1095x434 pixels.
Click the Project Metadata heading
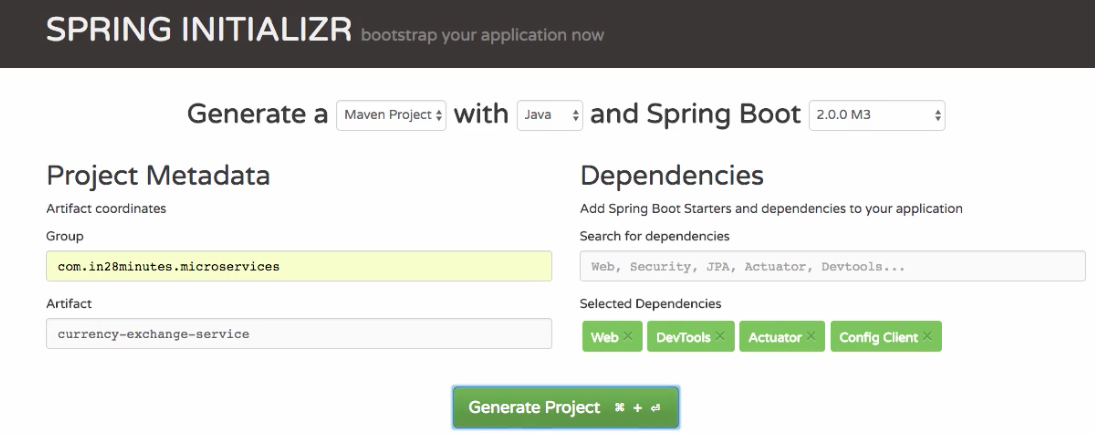[x=158, y=175]
